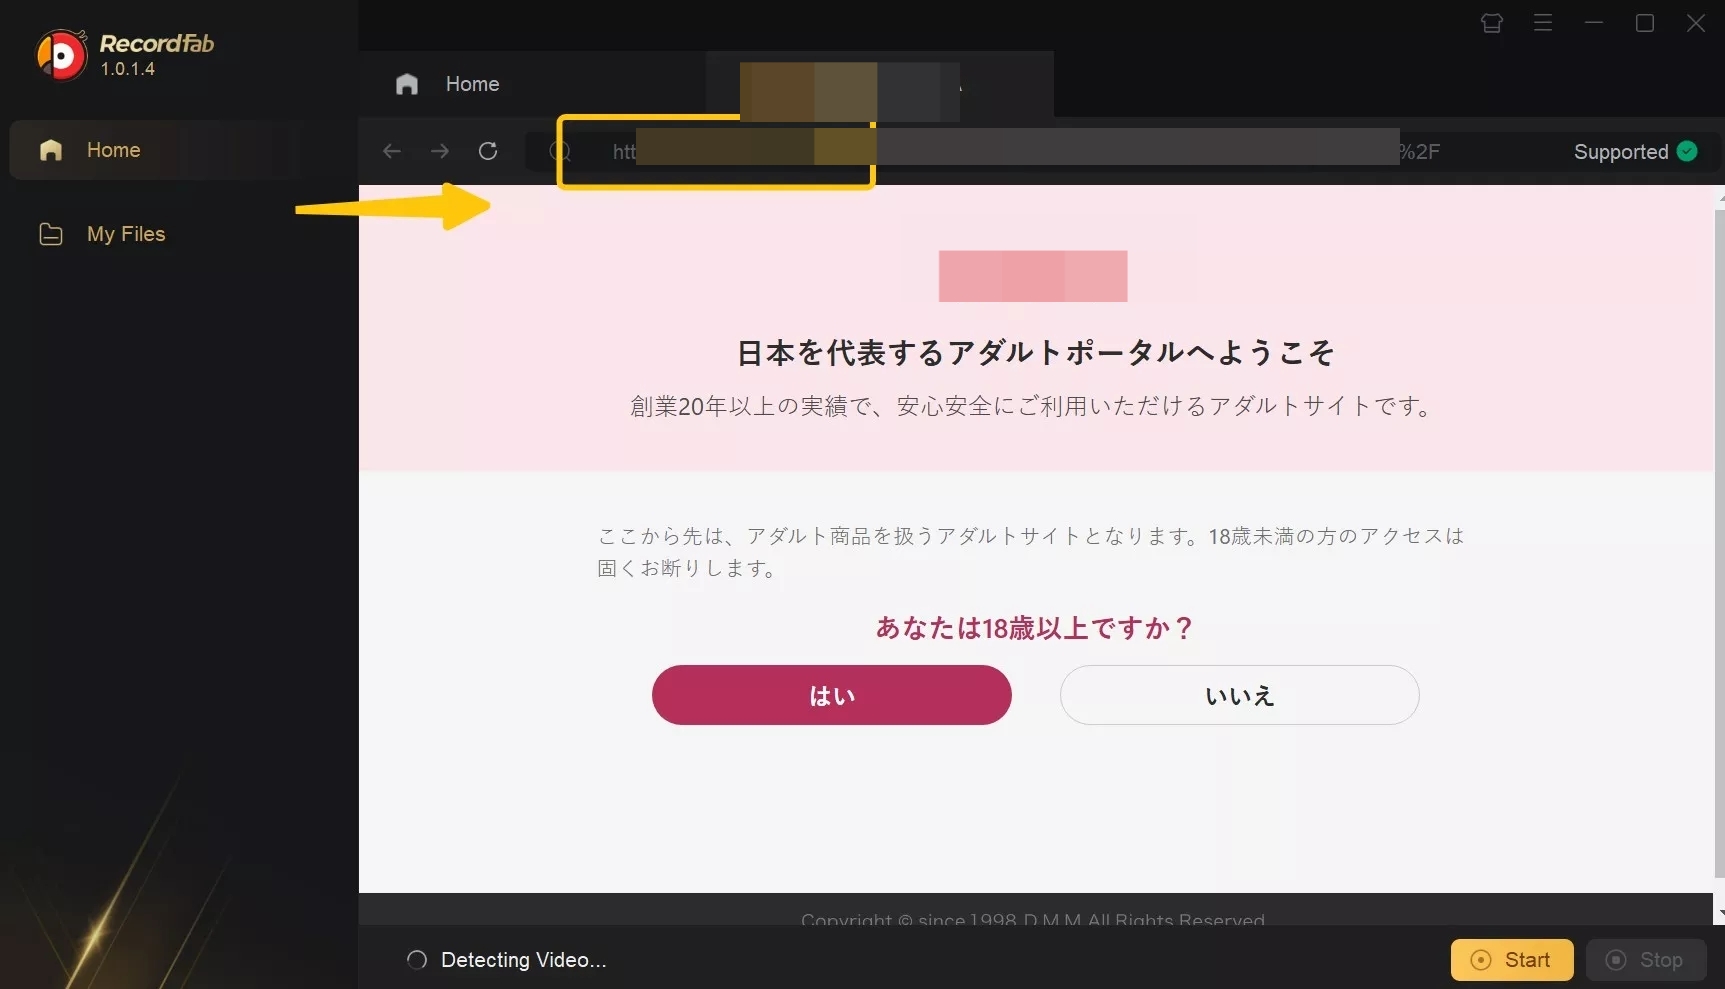Go back with the left arrow
Image resolution: width=1725 pixels, height=989 pixels.
pyautogui.click(x=392, y=151)
